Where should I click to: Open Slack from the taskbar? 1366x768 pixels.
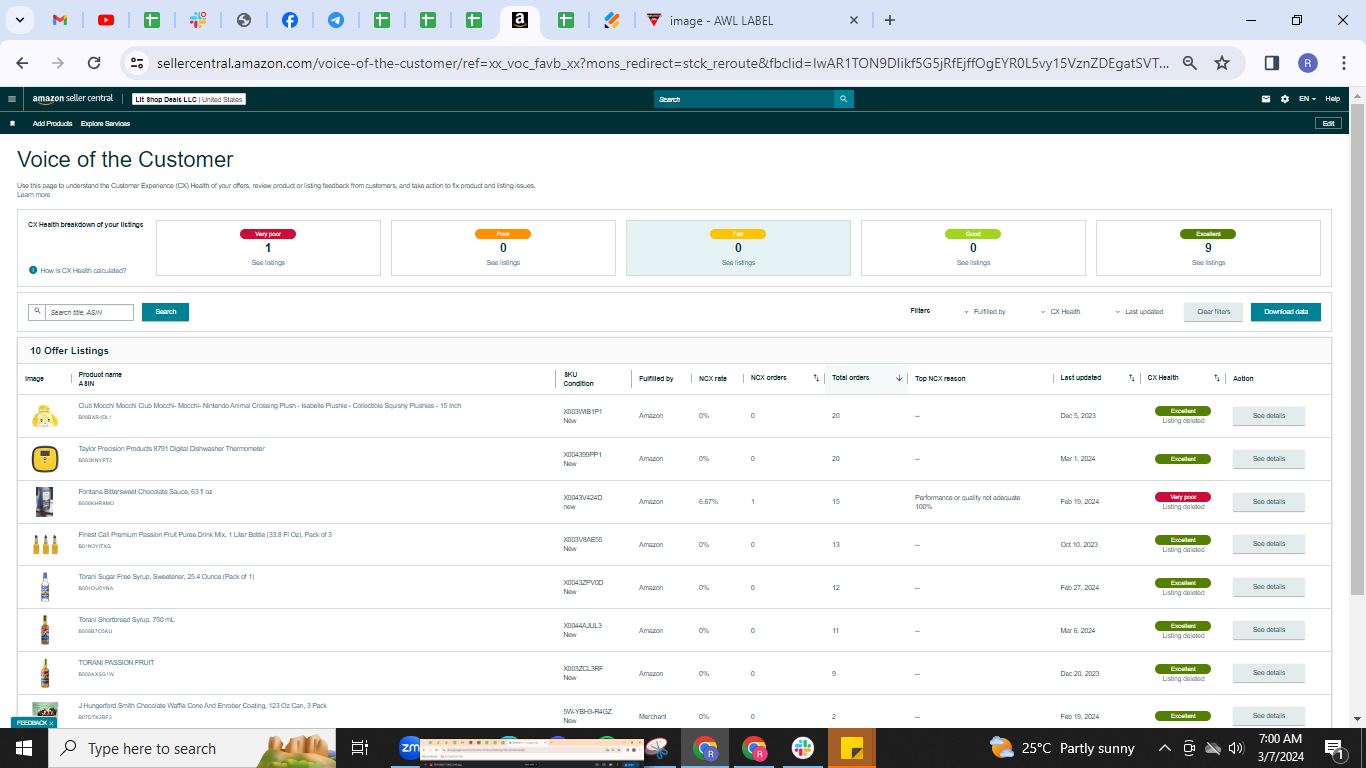[802, 748]
